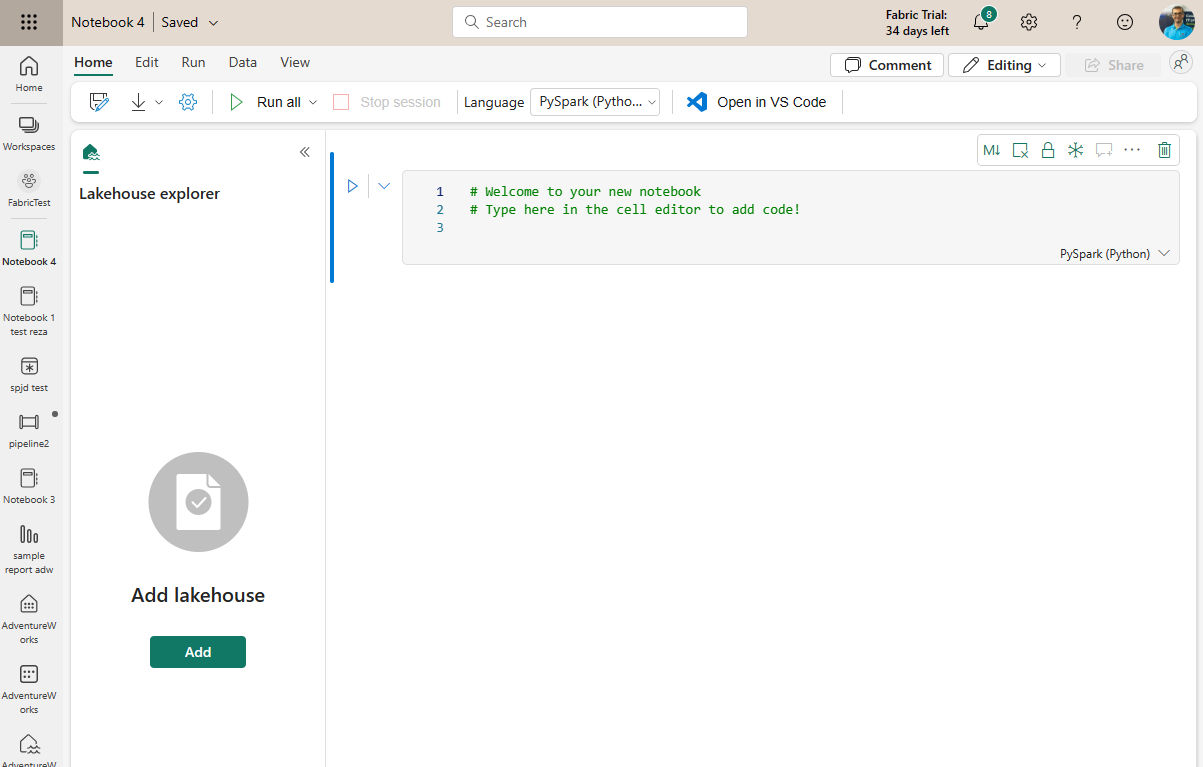
Task: Switch to the Edit tab
Action: [x=147, y=62]
